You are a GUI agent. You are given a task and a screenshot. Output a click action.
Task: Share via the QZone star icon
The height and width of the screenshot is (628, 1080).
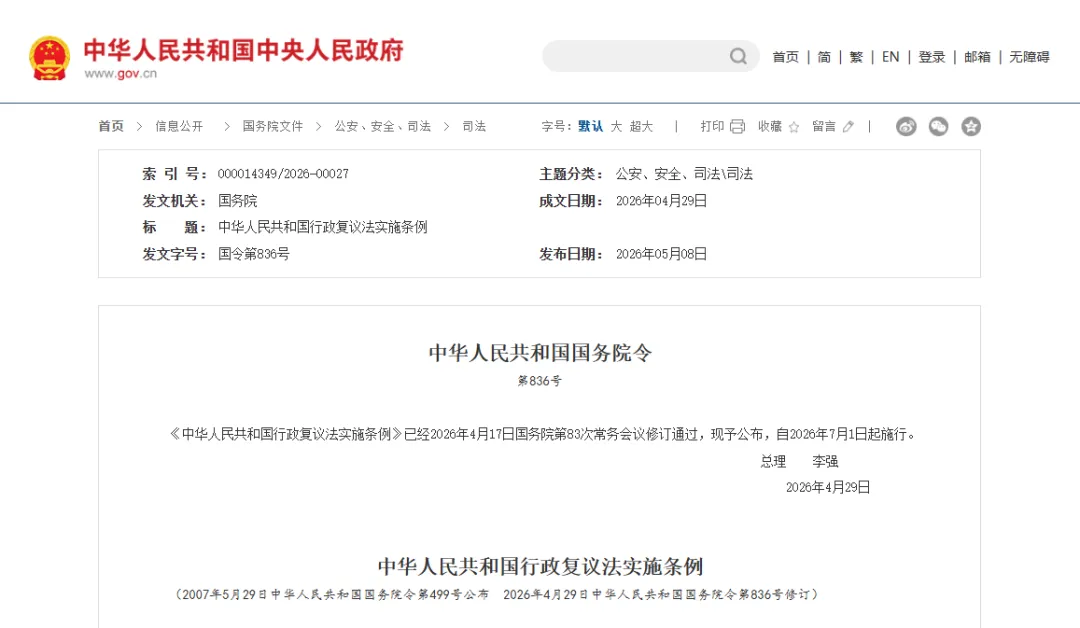tap(970, 126)
